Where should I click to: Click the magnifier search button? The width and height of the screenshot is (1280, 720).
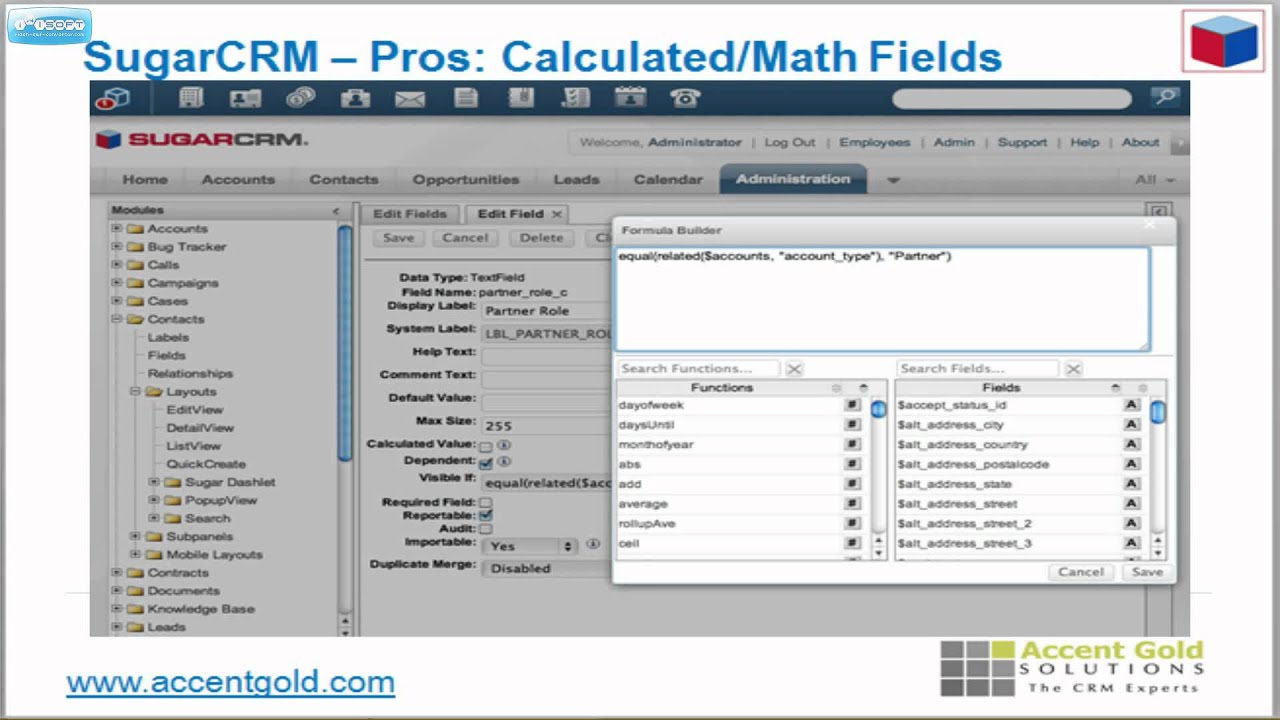pos(1164,97)
